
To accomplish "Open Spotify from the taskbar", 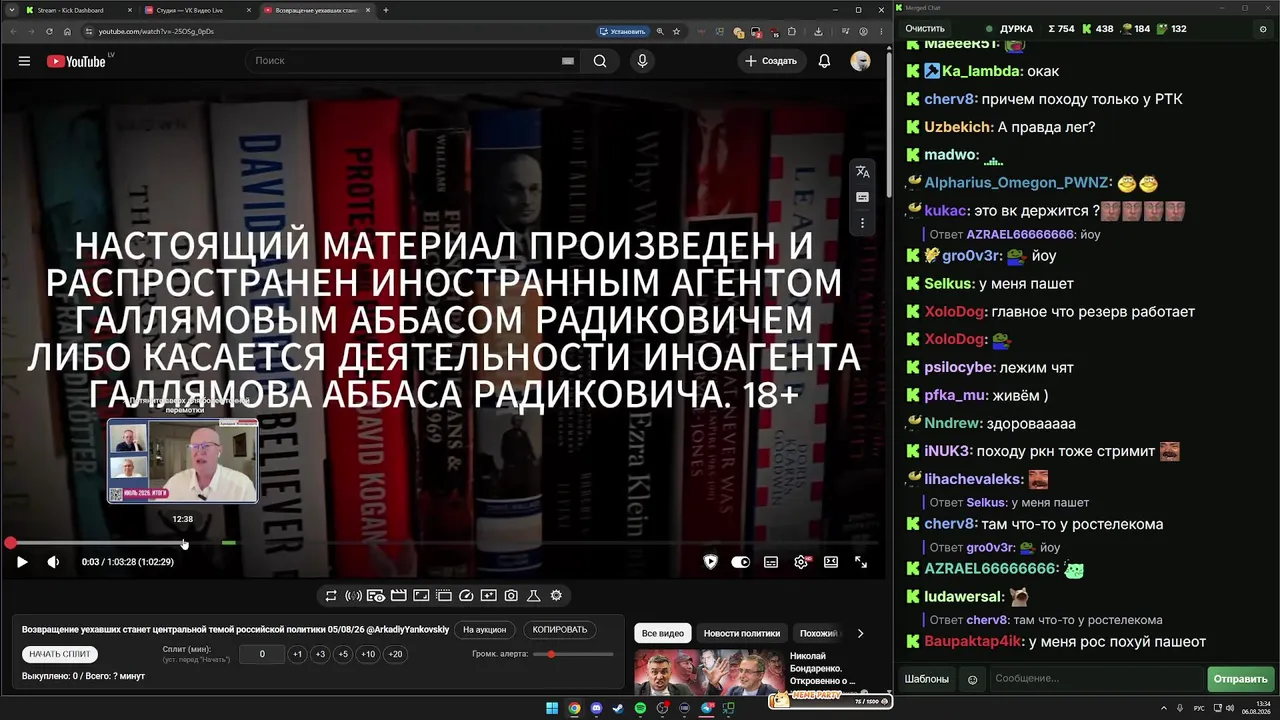I will pyautogui.click(x=640, y=708).
